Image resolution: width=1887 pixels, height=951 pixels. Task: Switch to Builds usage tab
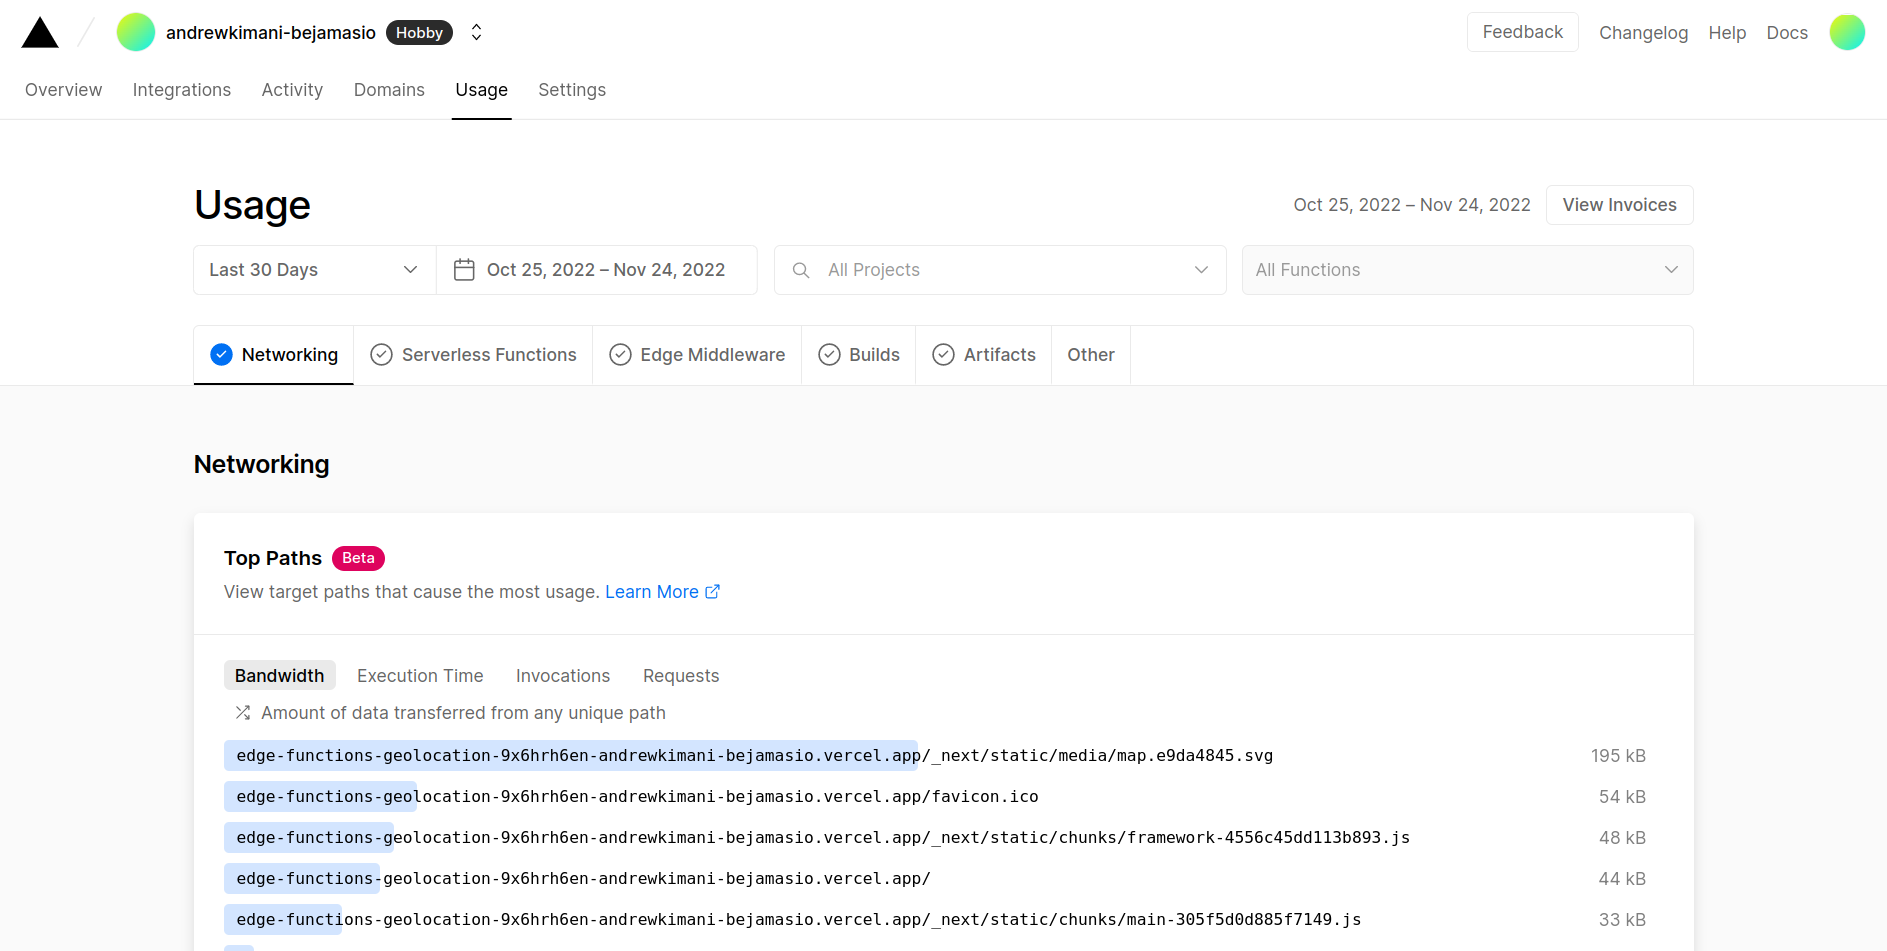click(x=859, y=355)
